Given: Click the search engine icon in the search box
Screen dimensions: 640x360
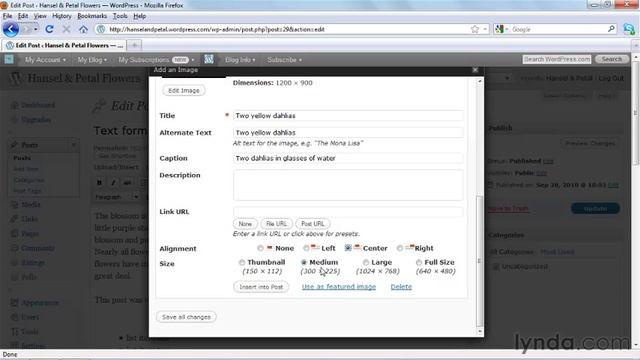Looking at the screenshot, I should [500, 29].
